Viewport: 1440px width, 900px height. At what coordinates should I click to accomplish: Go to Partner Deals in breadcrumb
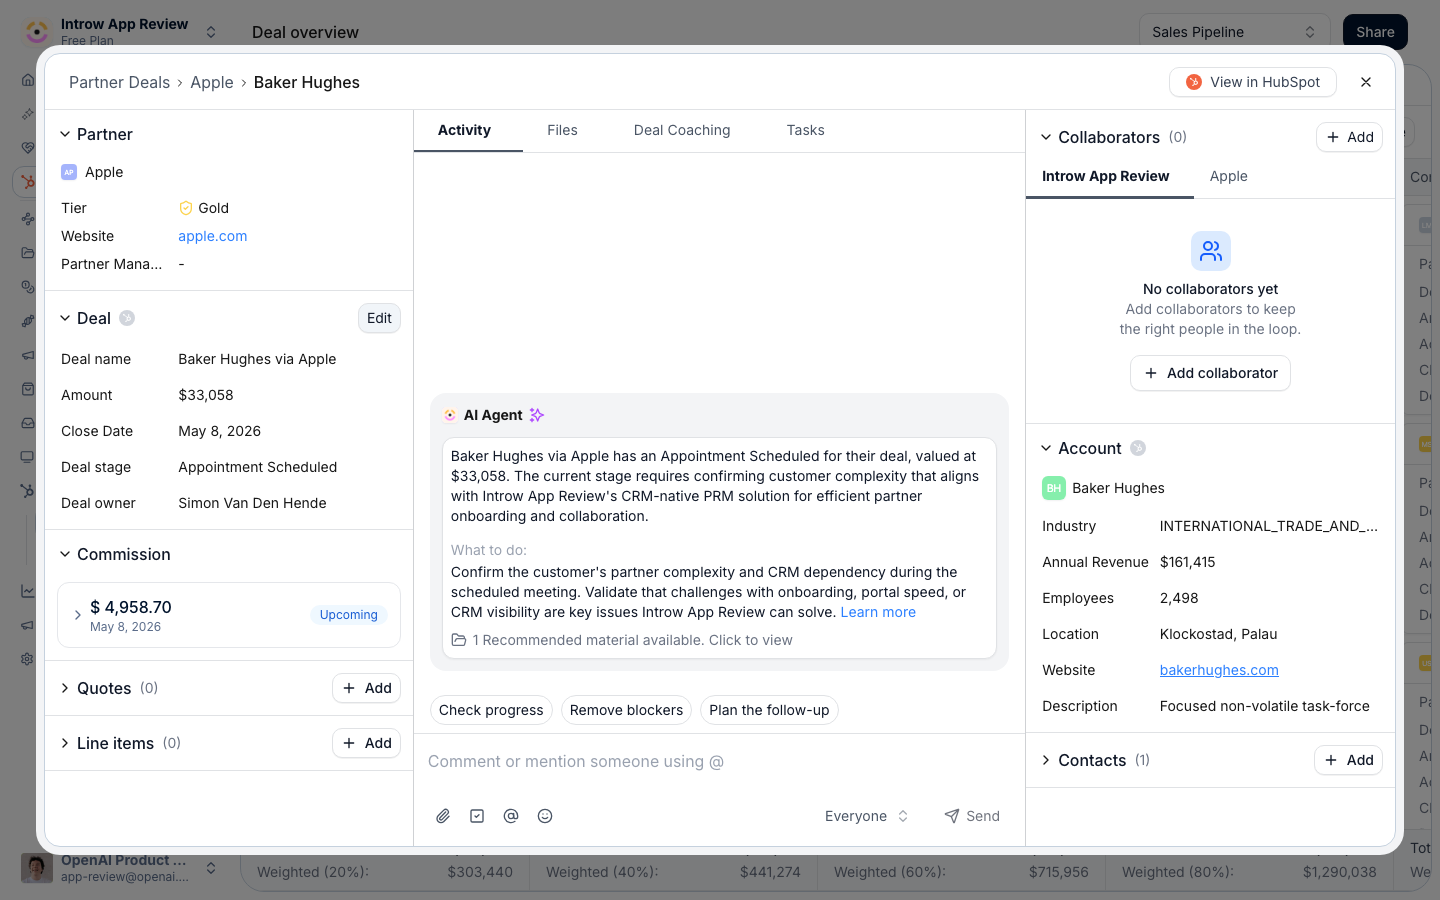tap(119, 82)
